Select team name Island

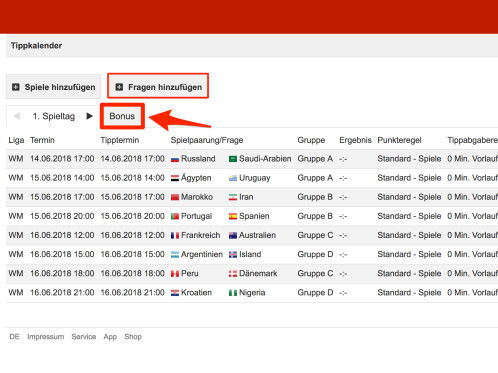pyautogui.click(x=250, y=254)
